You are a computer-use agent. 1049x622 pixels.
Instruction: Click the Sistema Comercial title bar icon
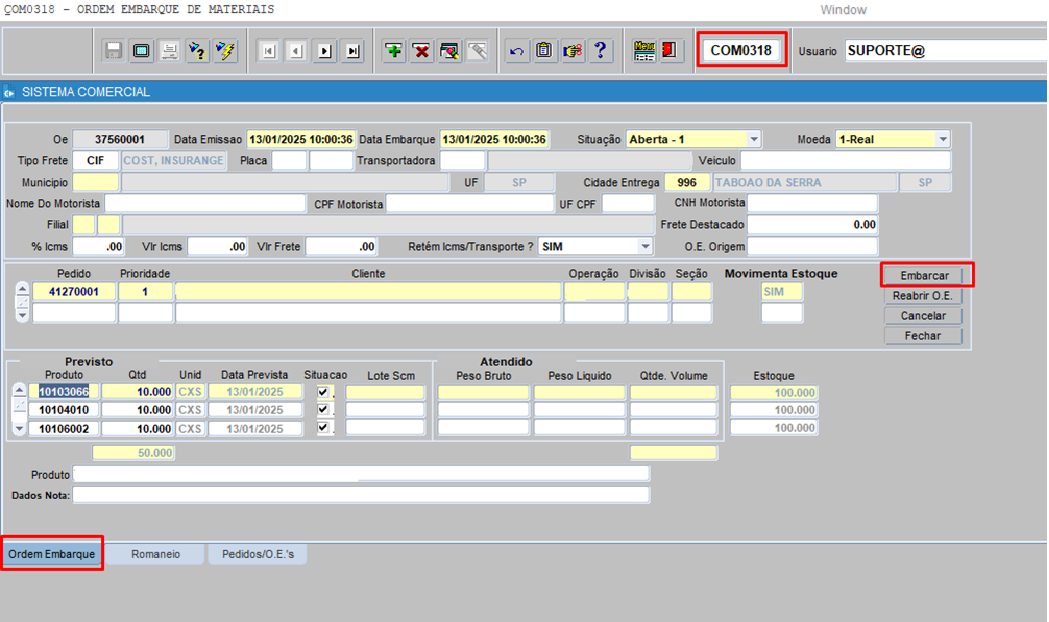9,92
